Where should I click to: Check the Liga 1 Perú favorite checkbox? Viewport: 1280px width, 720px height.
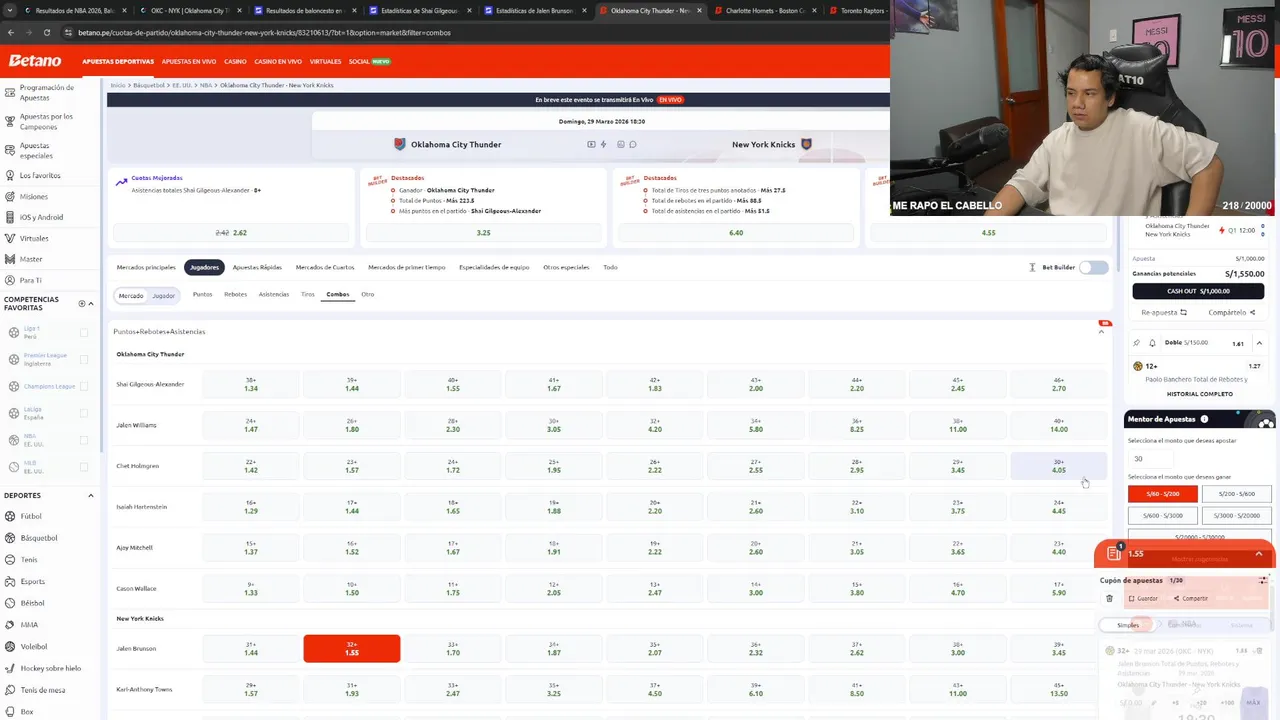tap(83, 332)
